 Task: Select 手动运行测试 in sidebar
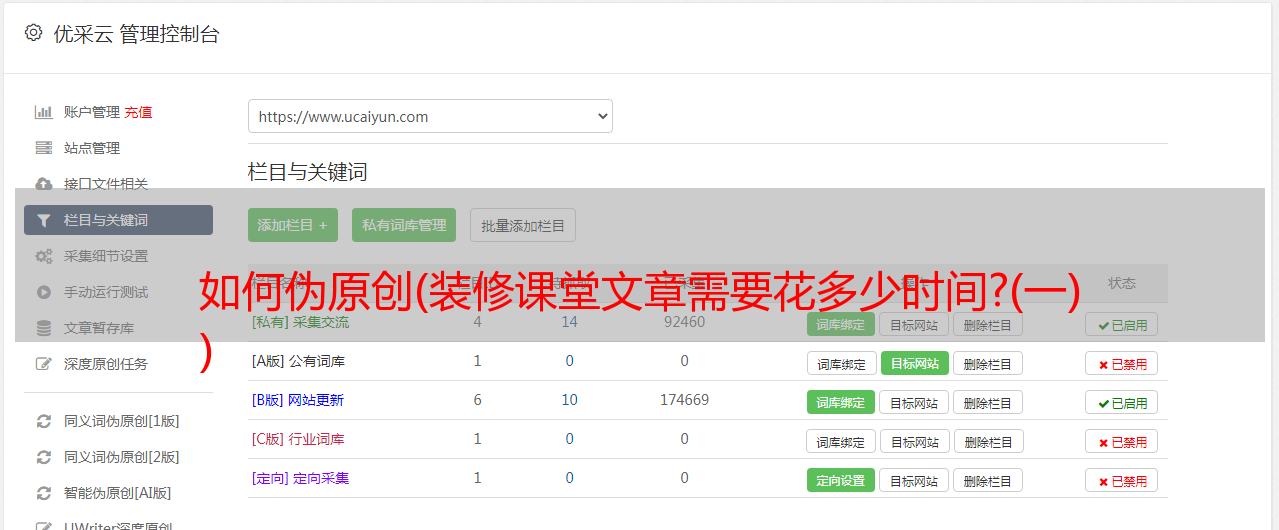pyautogui.click(x=106, y=292)
